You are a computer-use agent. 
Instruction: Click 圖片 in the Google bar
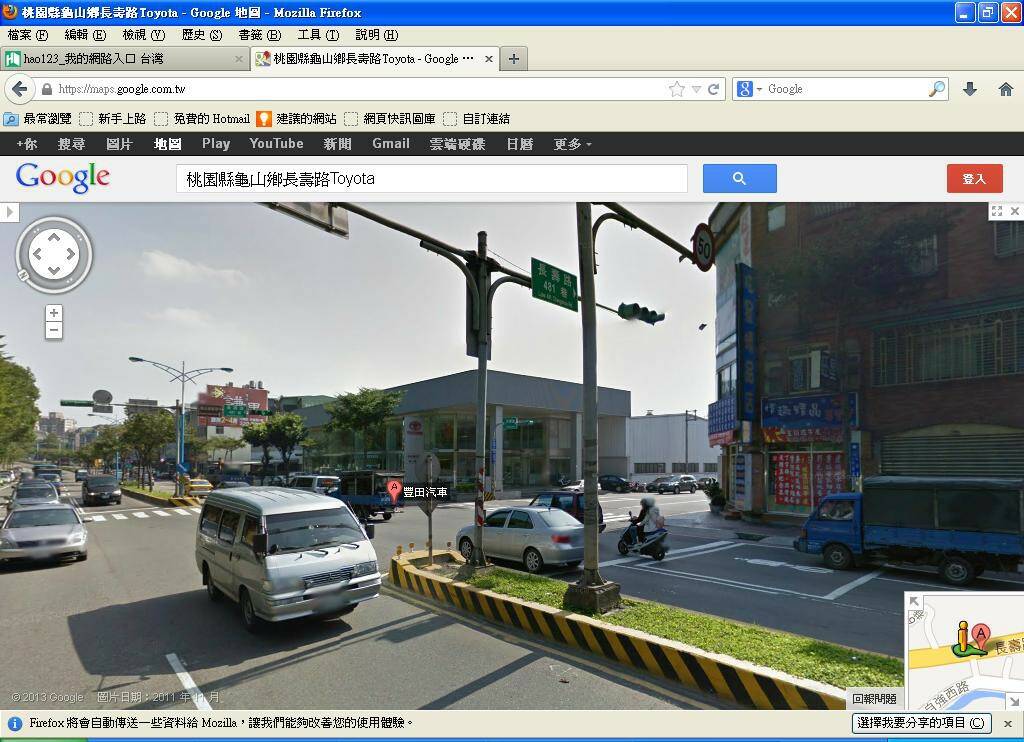120,144
